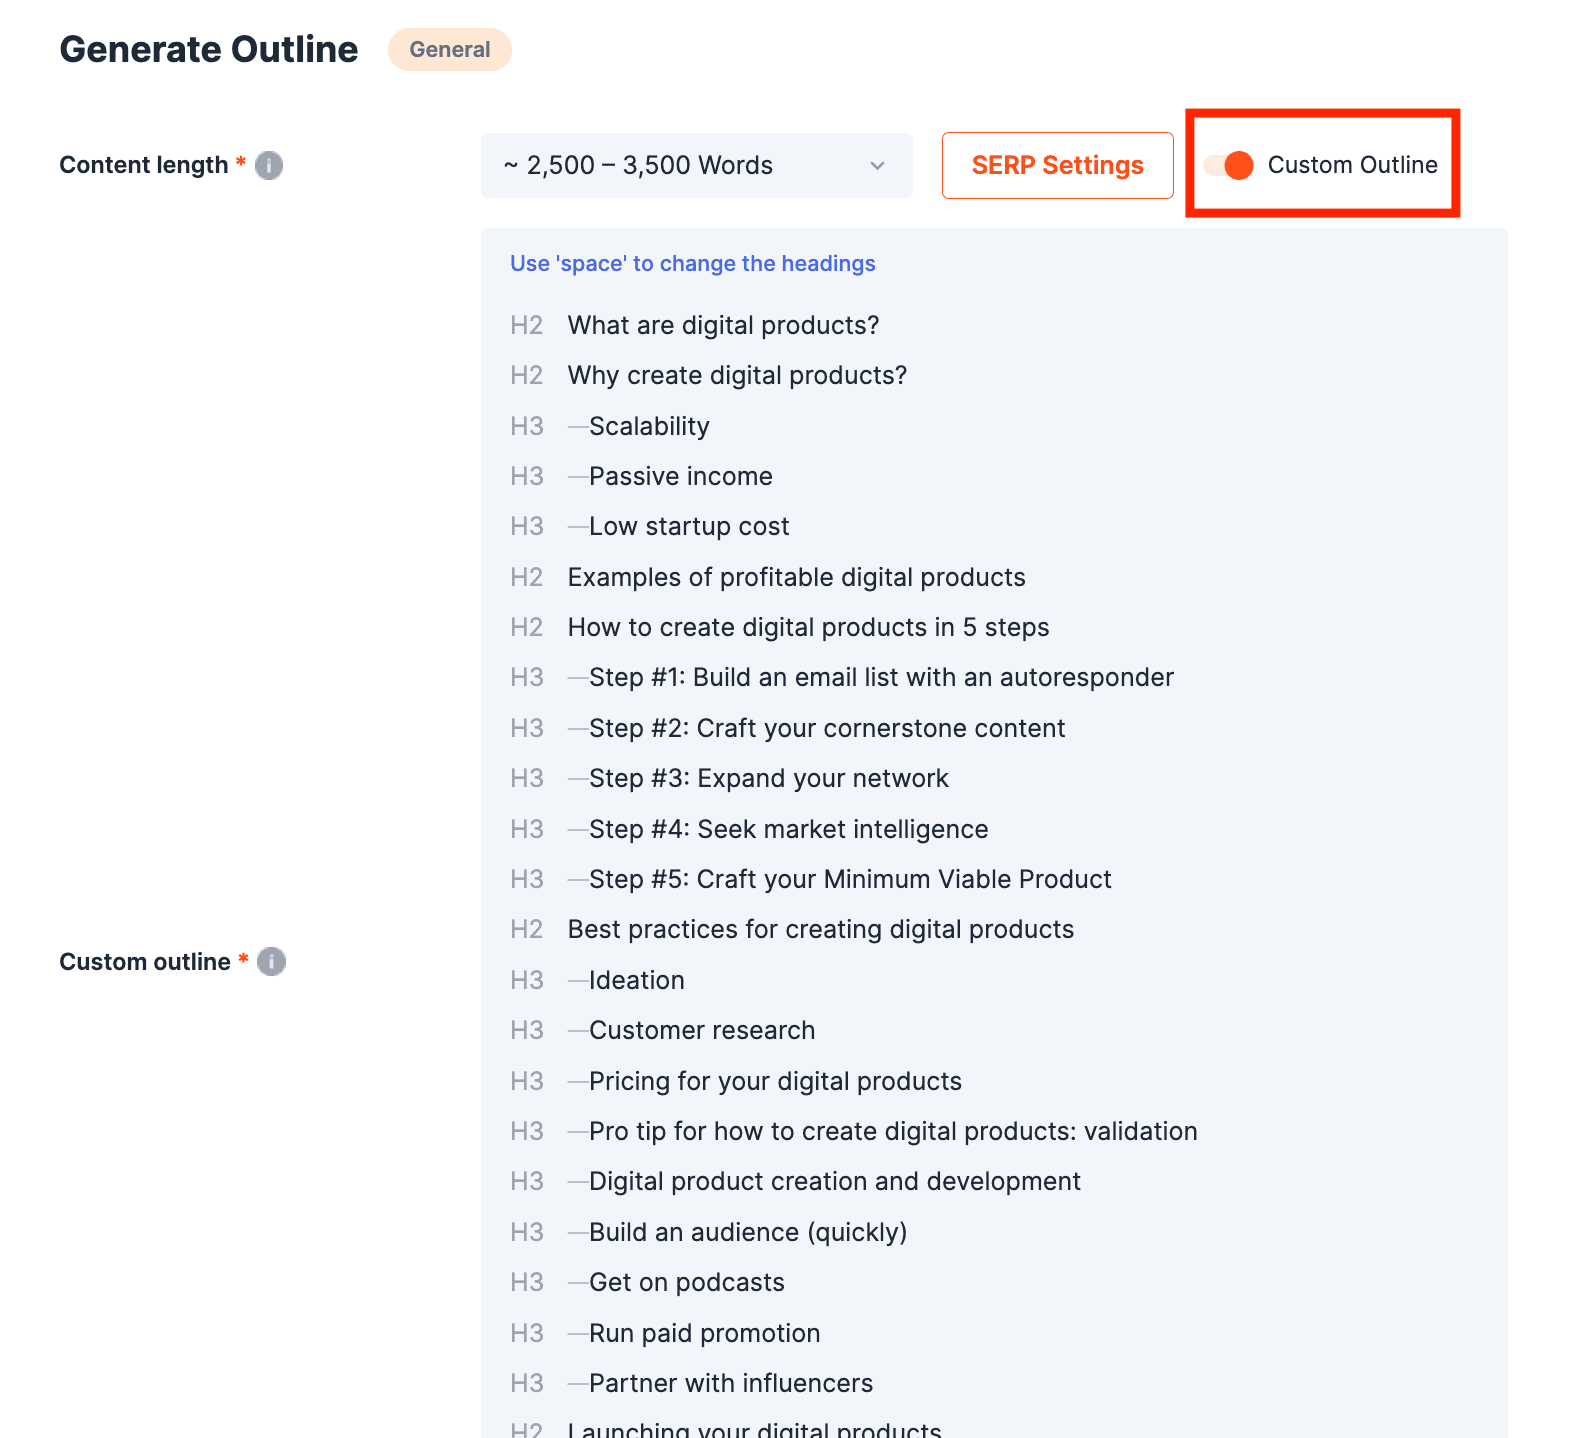Click the 'What are digital products?' heading line
1572x1438 pixels.
(x=723, y=325)
